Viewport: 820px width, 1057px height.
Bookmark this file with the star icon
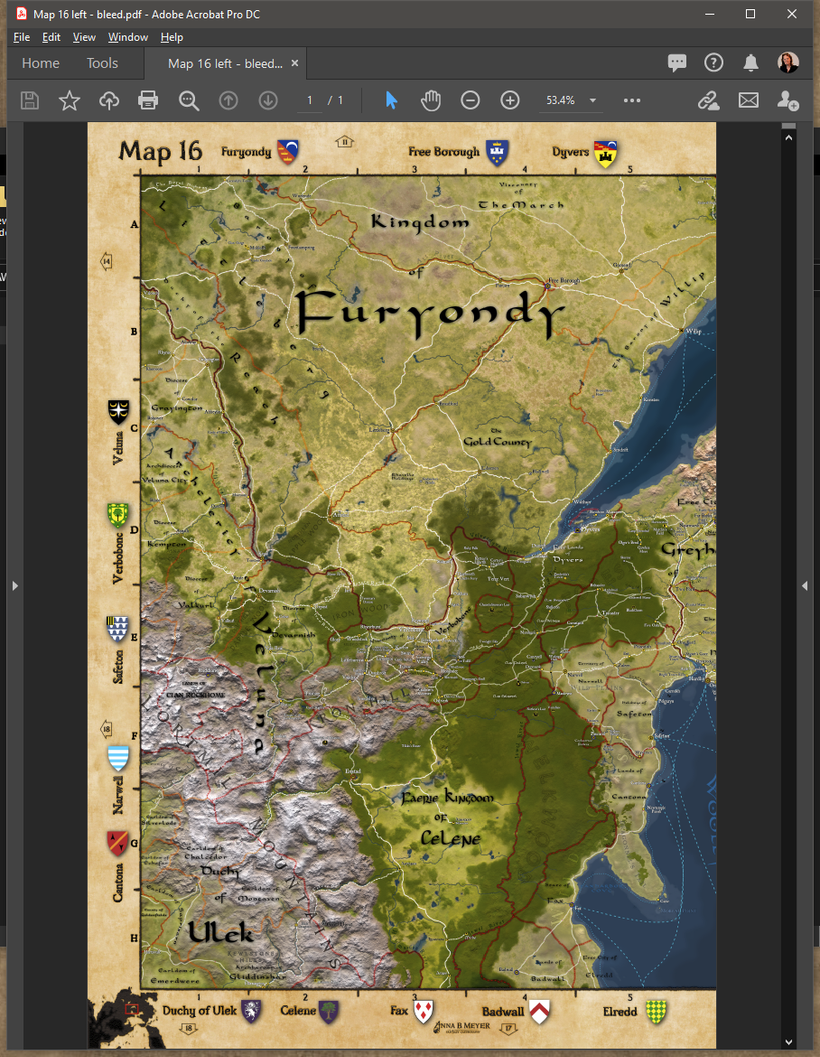click(x=69, y=100)
